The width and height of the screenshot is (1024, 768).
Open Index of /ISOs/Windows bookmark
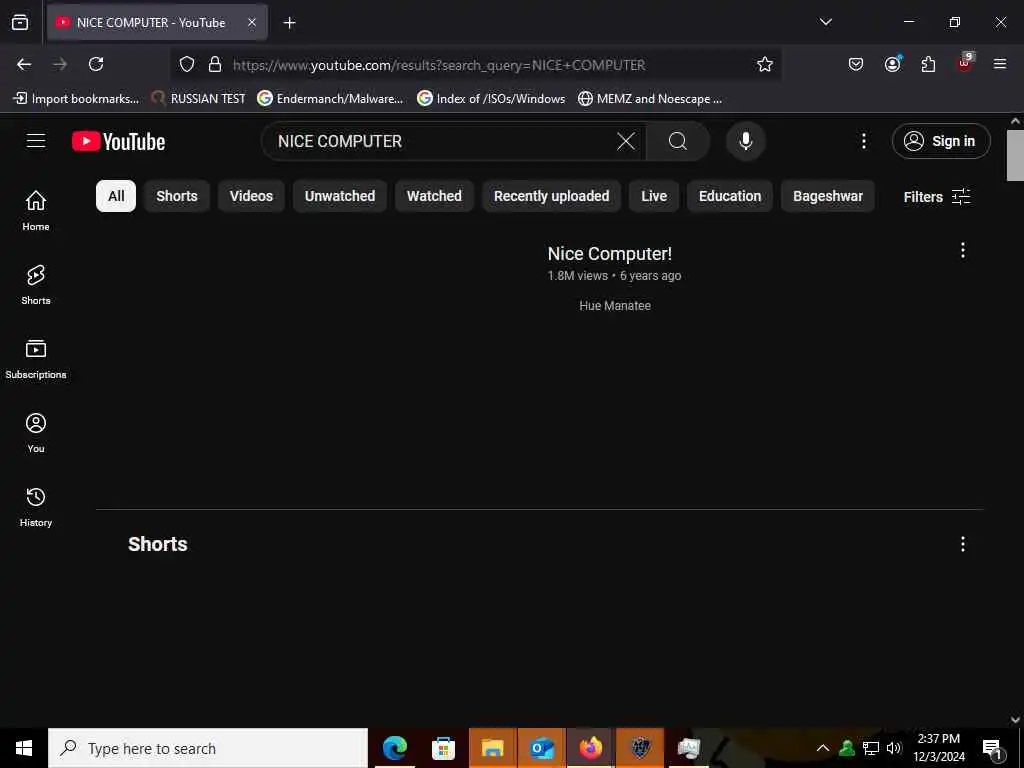click(x=491, y=99)
